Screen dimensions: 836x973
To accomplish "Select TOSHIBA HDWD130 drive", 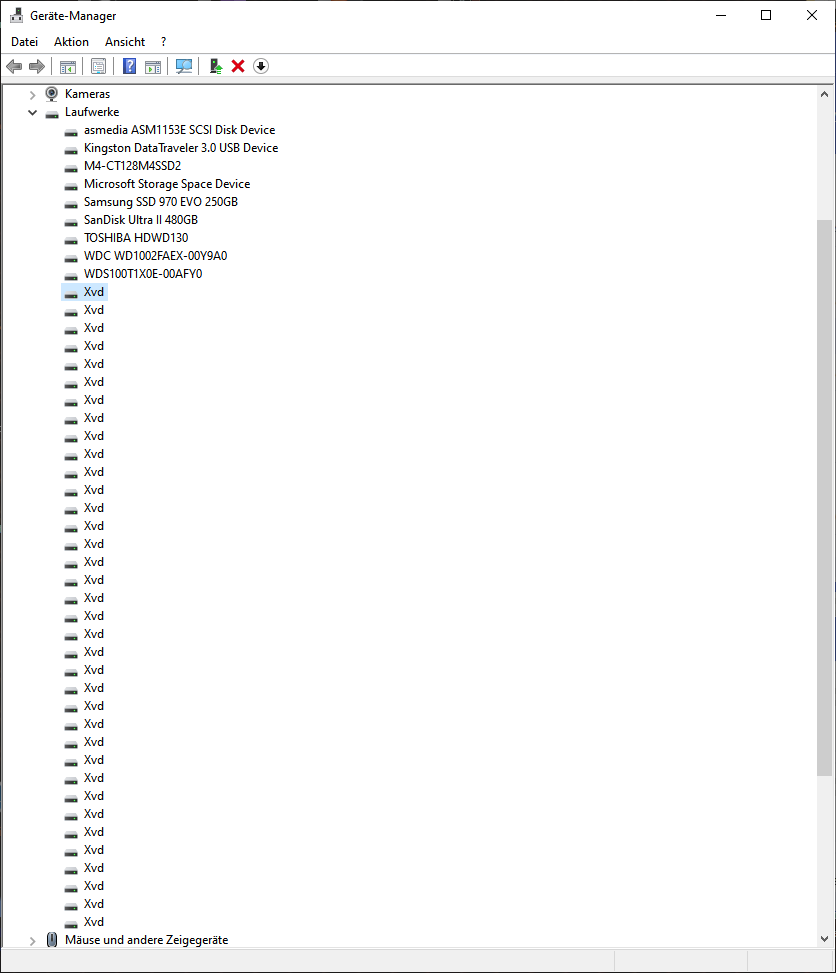I will point(136,238).
